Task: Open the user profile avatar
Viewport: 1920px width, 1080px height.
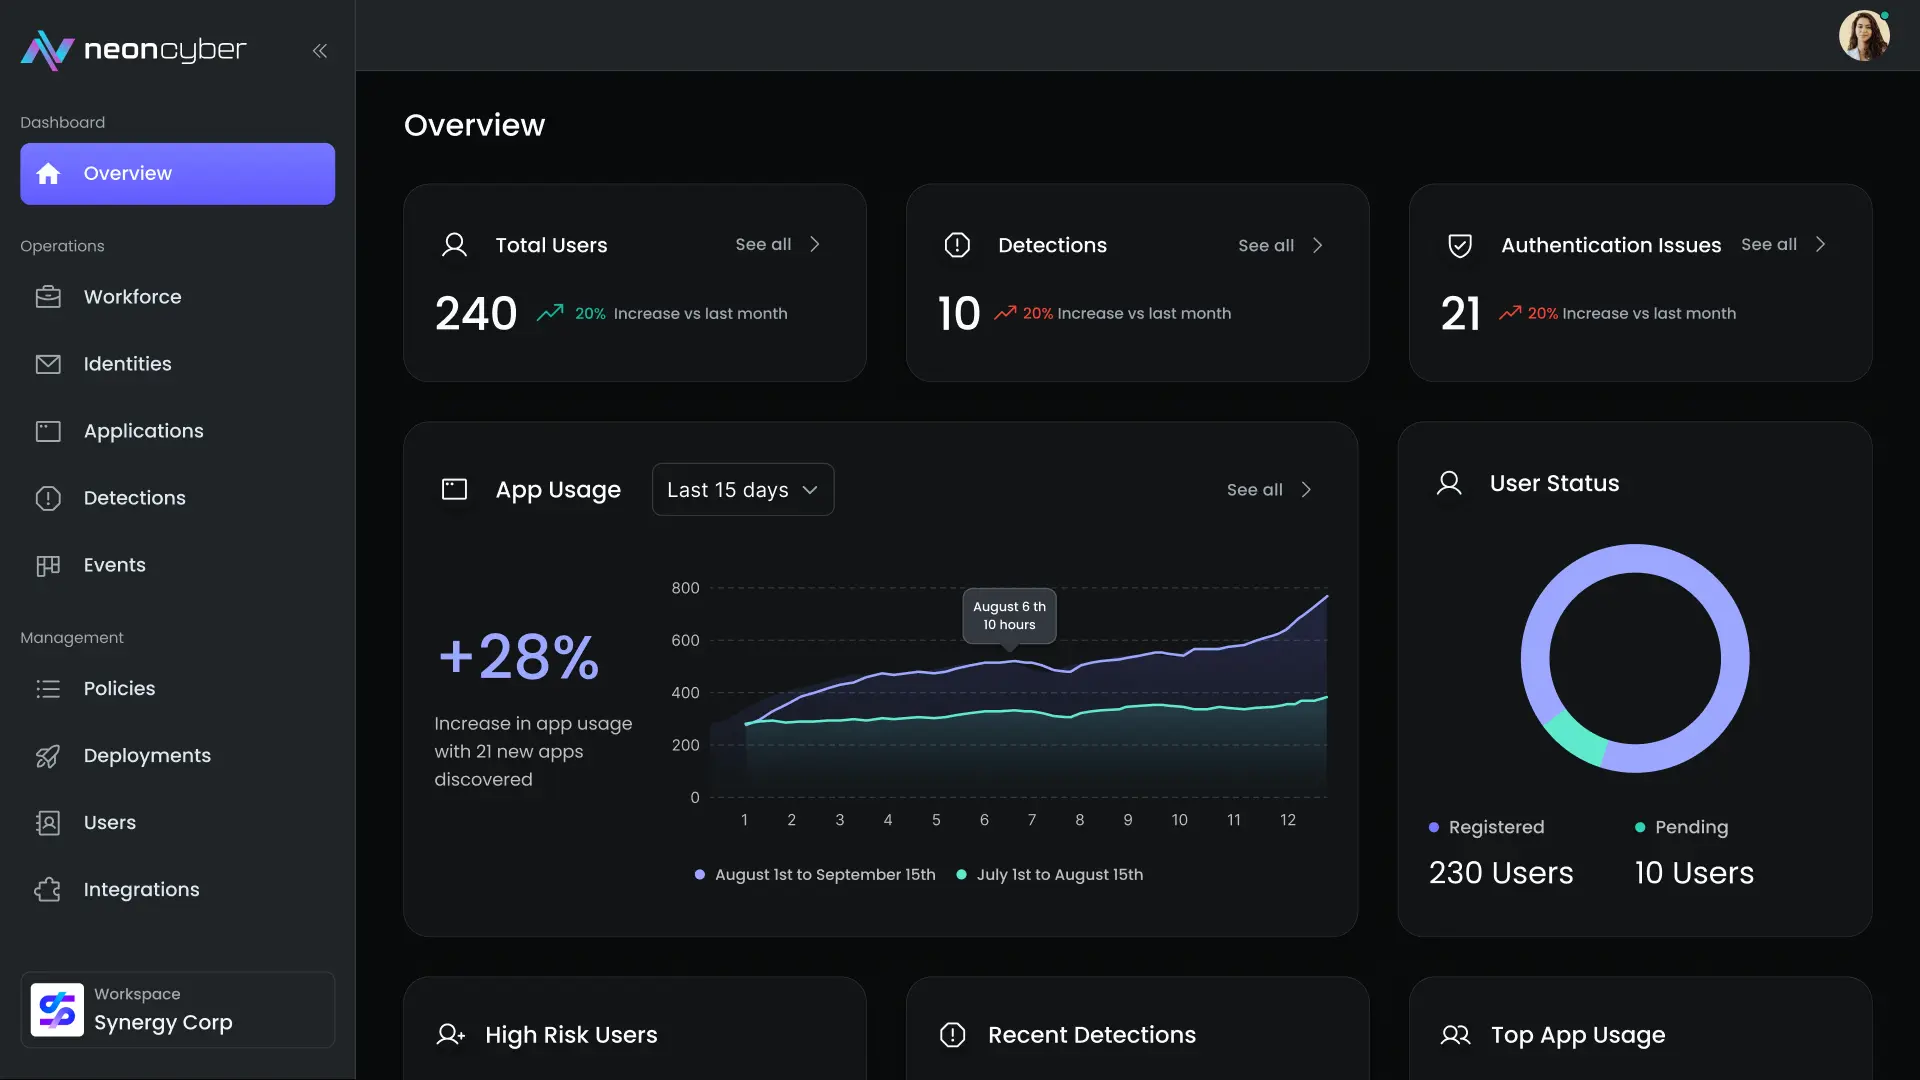Action: (1863, 36)
